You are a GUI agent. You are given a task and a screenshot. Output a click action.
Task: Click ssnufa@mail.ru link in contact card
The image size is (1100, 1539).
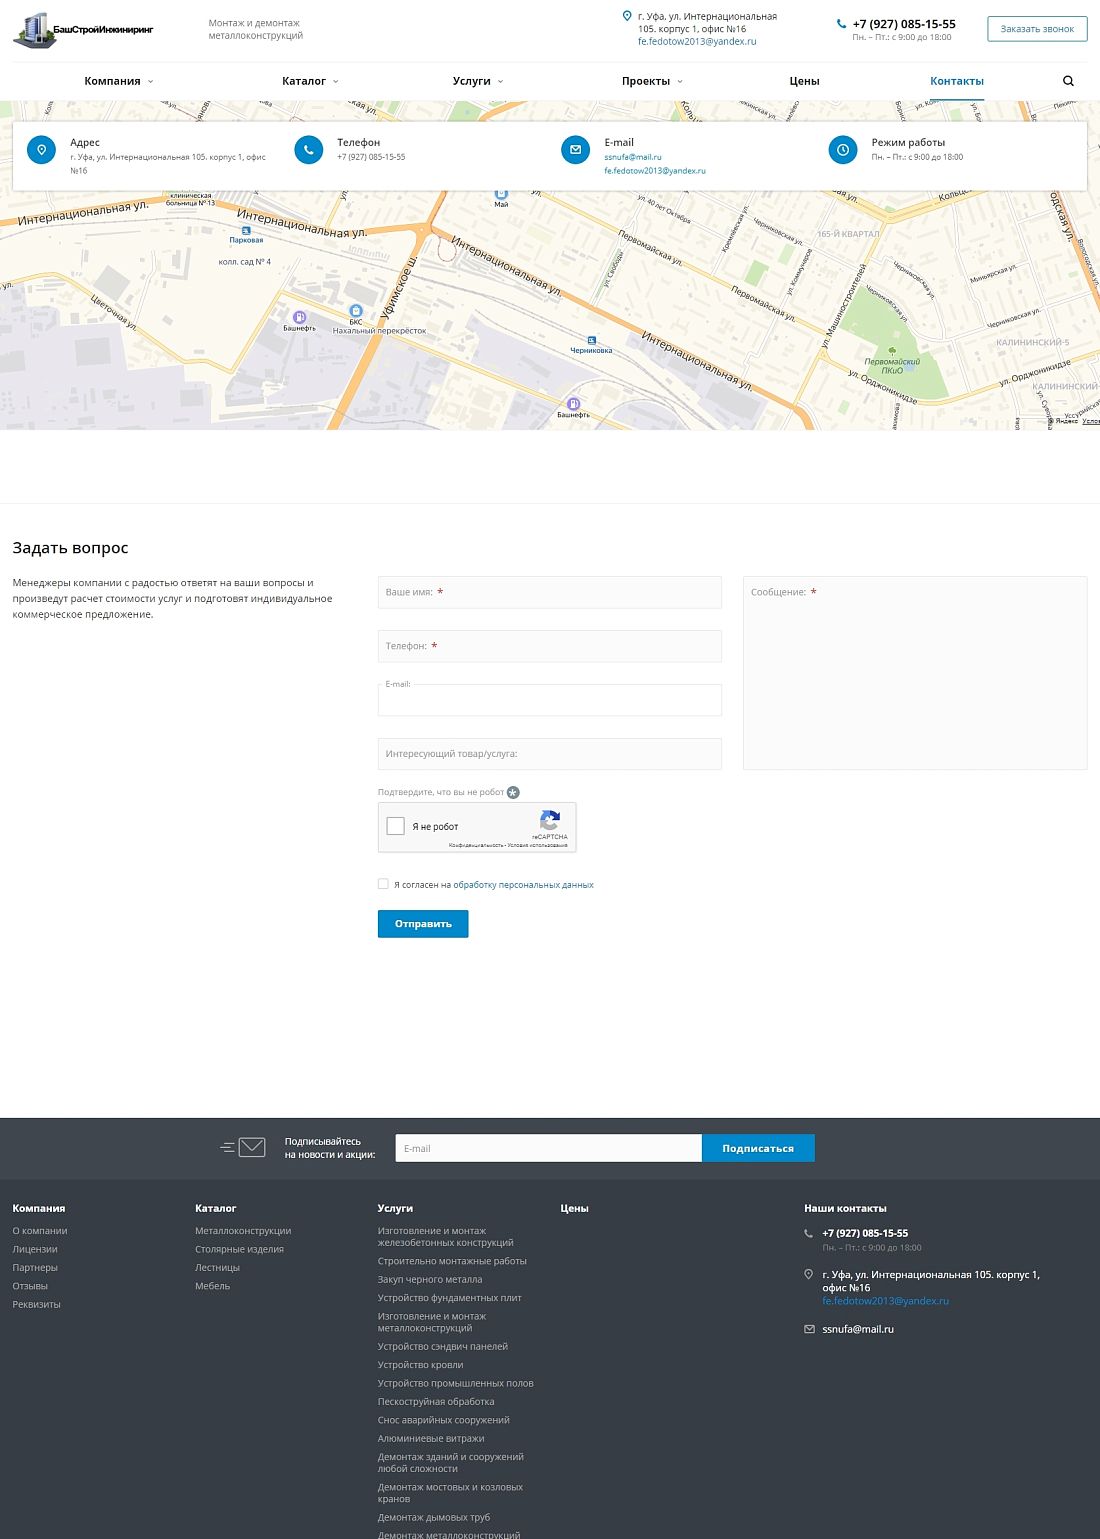coord(633,157)
